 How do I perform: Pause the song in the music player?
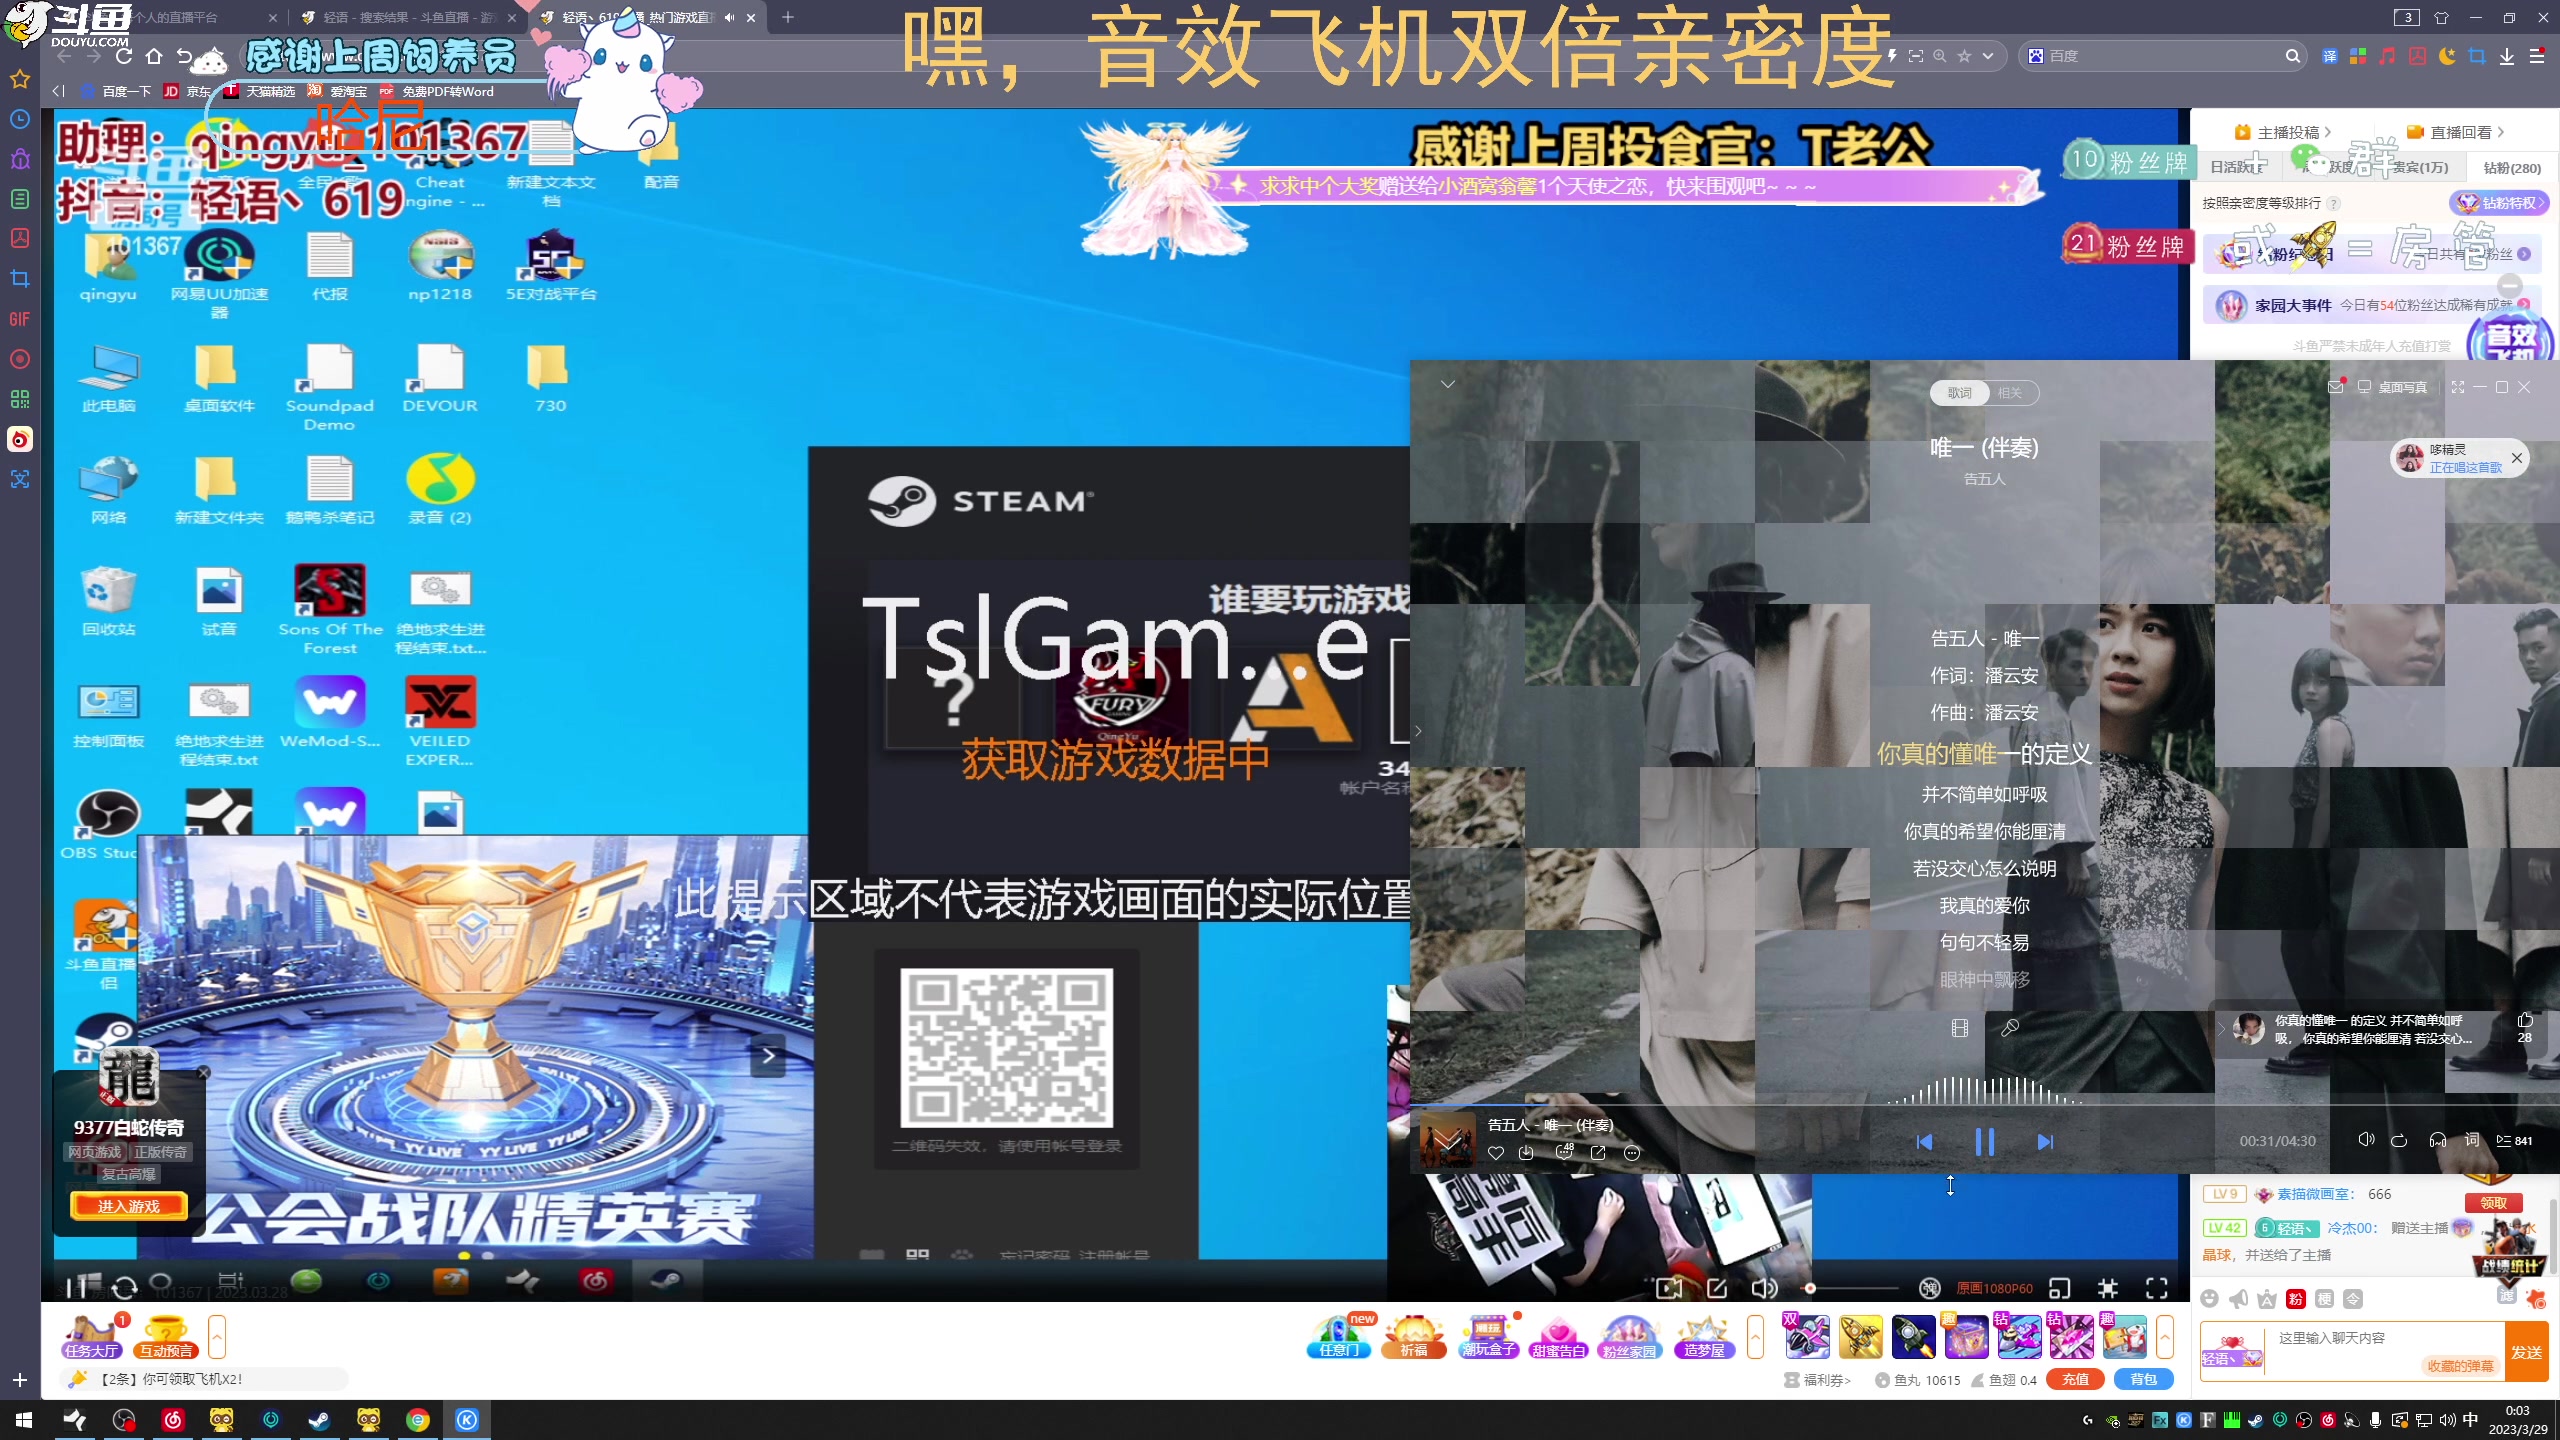point(1985,1141)
